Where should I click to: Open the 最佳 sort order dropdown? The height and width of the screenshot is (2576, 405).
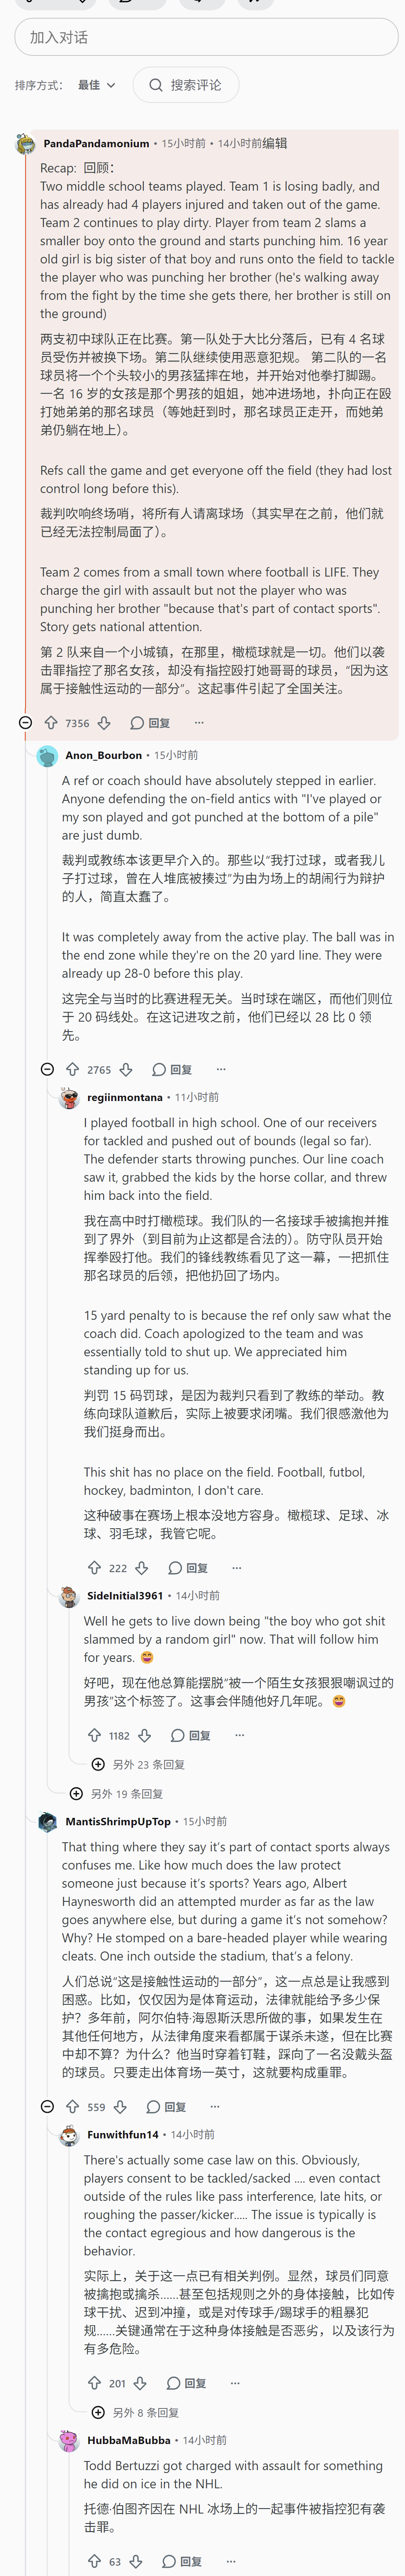click(x=97, y=85)
